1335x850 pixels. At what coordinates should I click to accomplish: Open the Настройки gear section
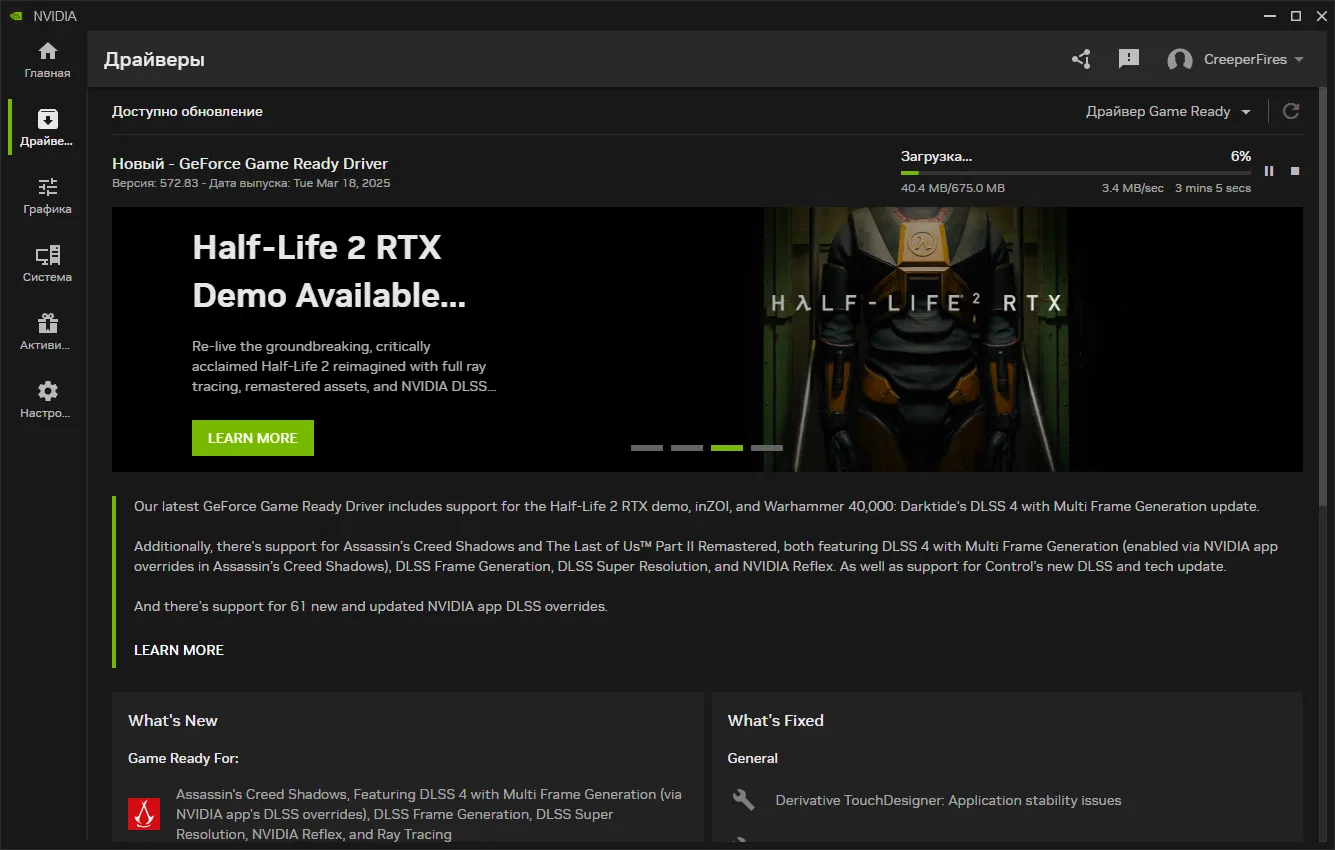[47, 400]
